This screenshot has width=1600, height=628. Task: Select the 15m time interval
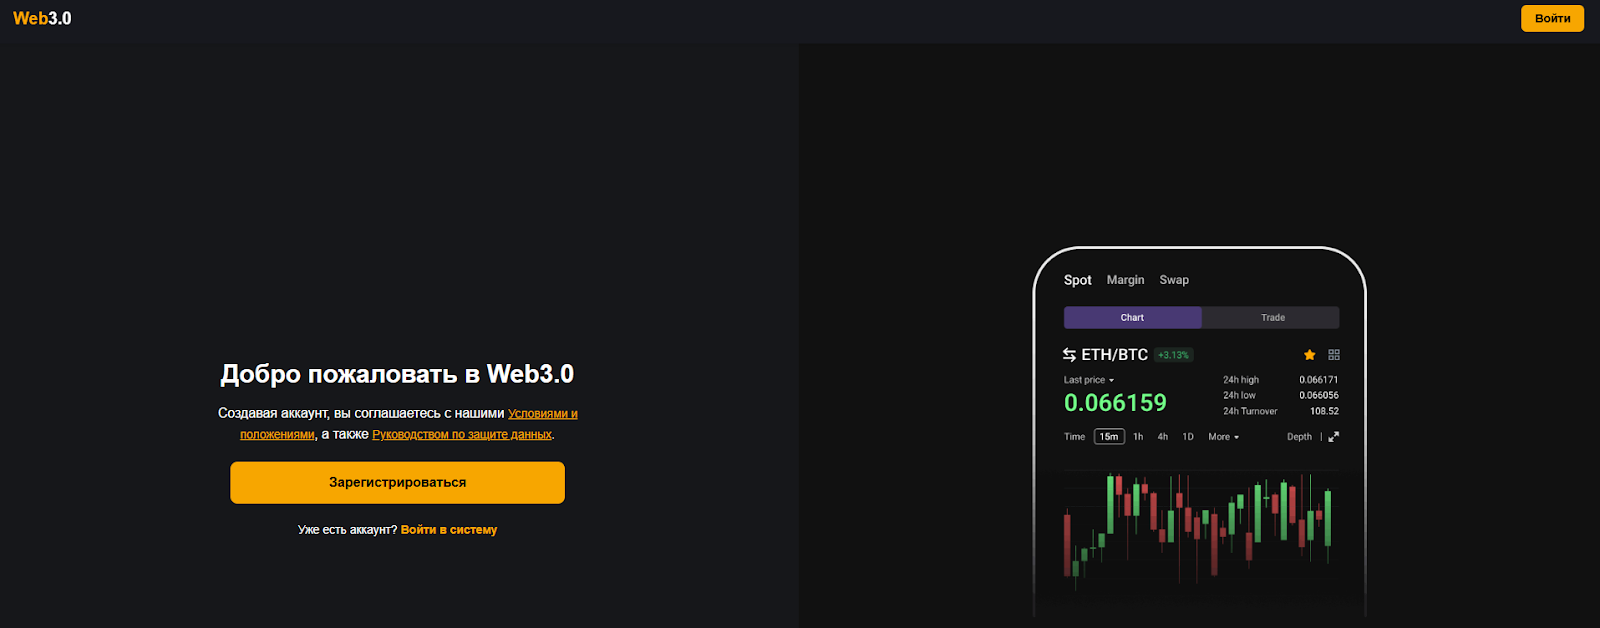tap(1109, 437)
